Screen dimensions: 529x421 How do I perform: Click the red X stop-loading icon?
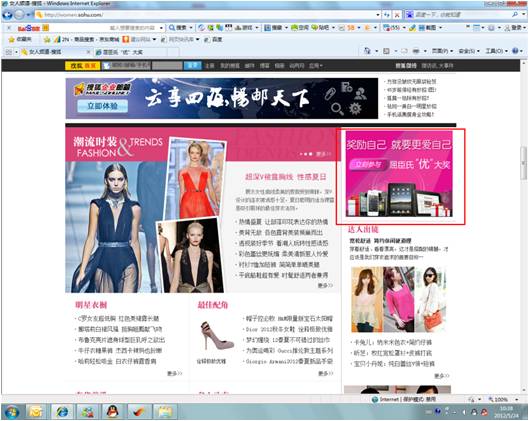397,15
